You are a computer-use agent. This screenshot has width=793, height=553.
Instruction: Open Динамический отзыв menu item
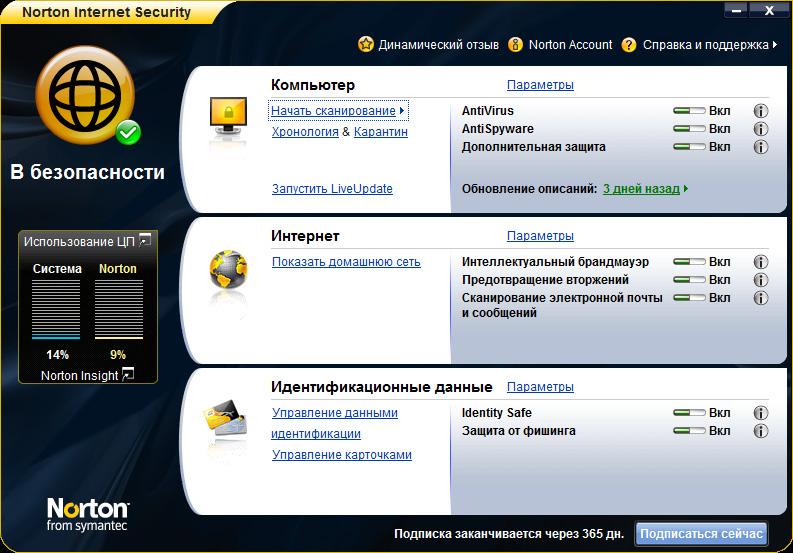click(x=438, y=45)
